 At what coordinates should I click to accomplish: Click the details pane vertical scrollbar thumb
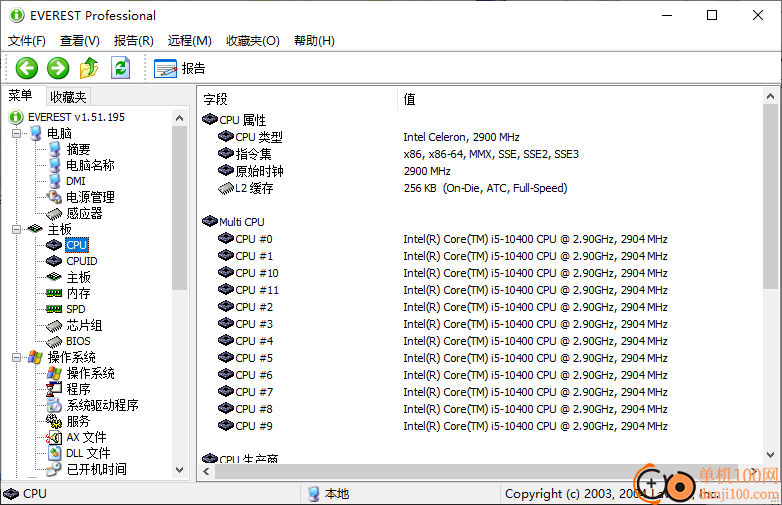[x=770, y=196]
